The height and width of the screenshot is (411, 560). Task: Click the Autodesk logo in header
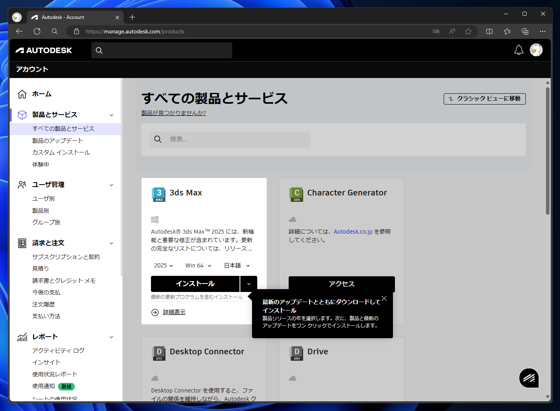[x=44, y=50]
